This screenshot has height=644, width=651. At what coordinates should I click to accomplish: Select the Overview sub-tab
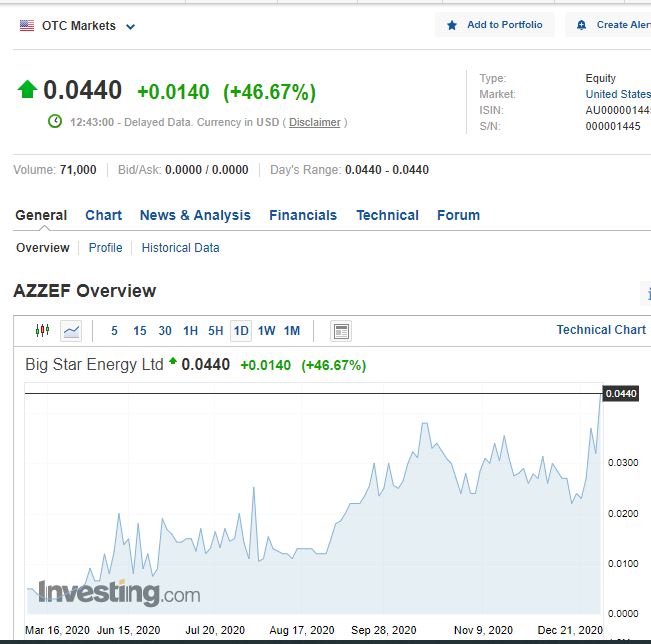(x=43, y=248)
